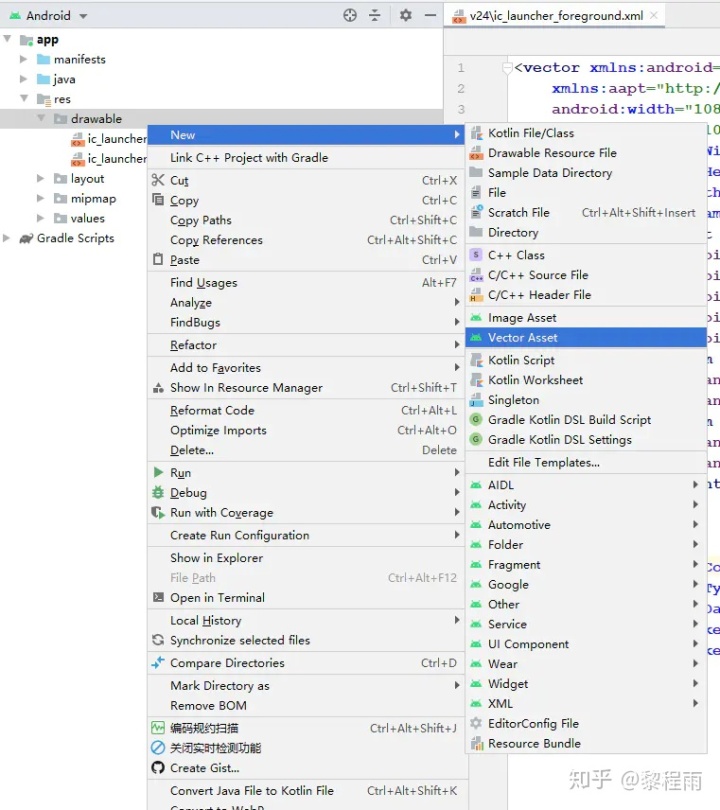Click C/C++ Source File icon
720x810 pixels.
(x=476, y=275)
